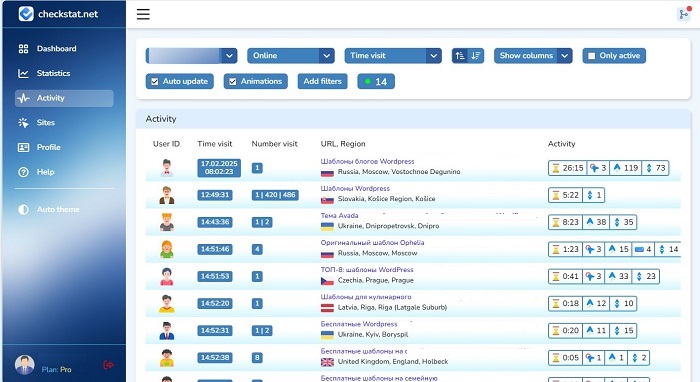Screen dimensions: 700x382
Task: Expand the Show columns dropdown
Action: point(533,56)
